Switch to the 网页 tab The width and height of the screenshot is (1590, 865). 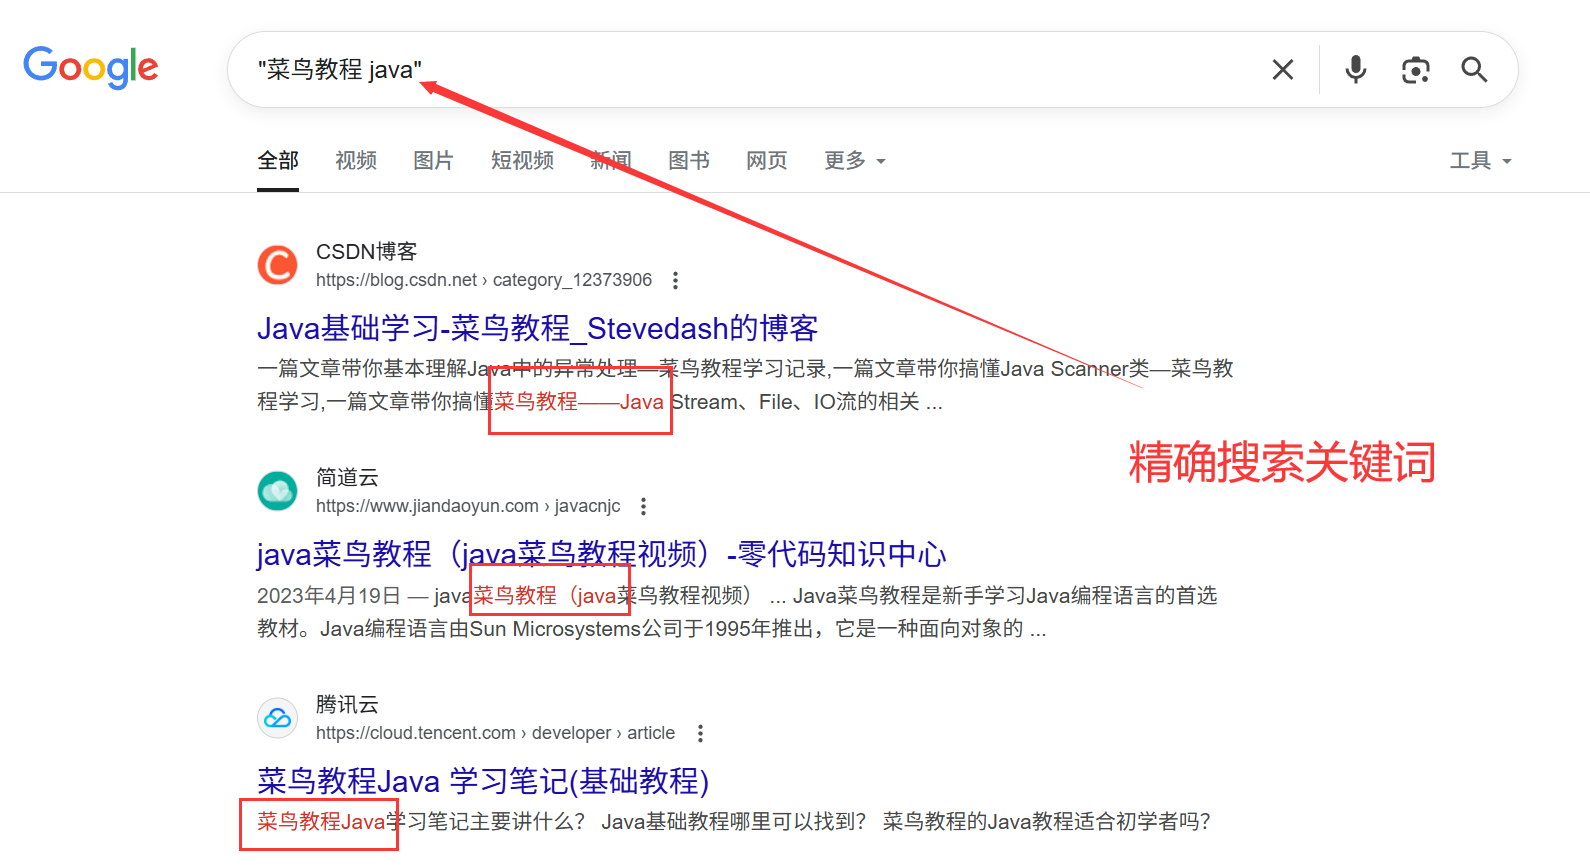(767, 160)
